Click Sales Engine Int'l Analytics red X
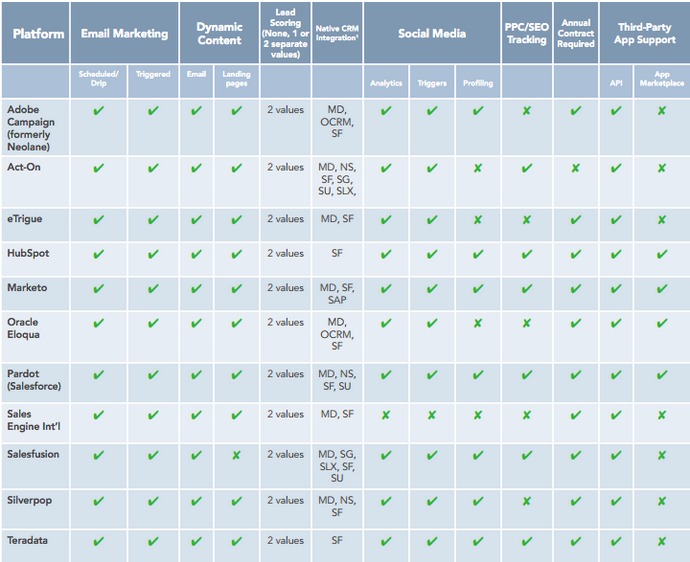This screenshot has width=690, height=562. [386, 415]
